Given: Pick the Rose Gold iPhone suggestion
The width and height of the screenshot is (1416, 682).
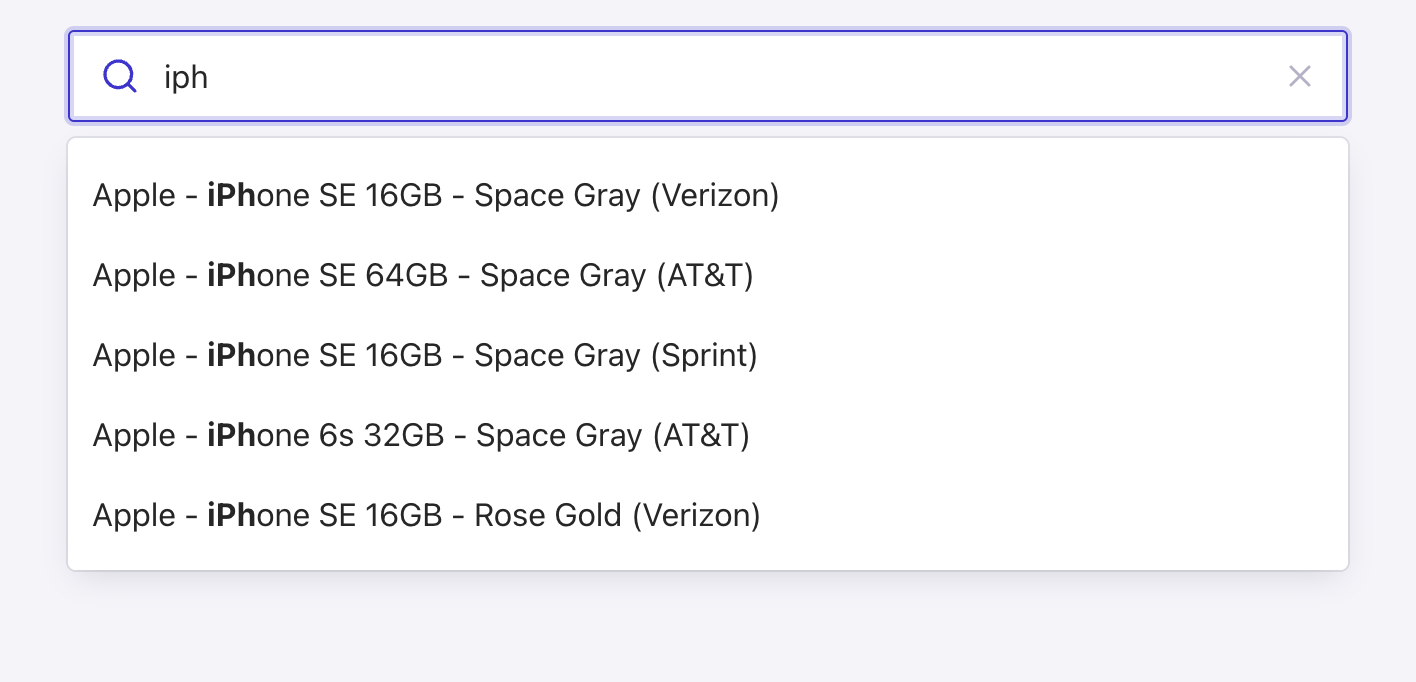Looking at the screenshot, I should point(427,515).
